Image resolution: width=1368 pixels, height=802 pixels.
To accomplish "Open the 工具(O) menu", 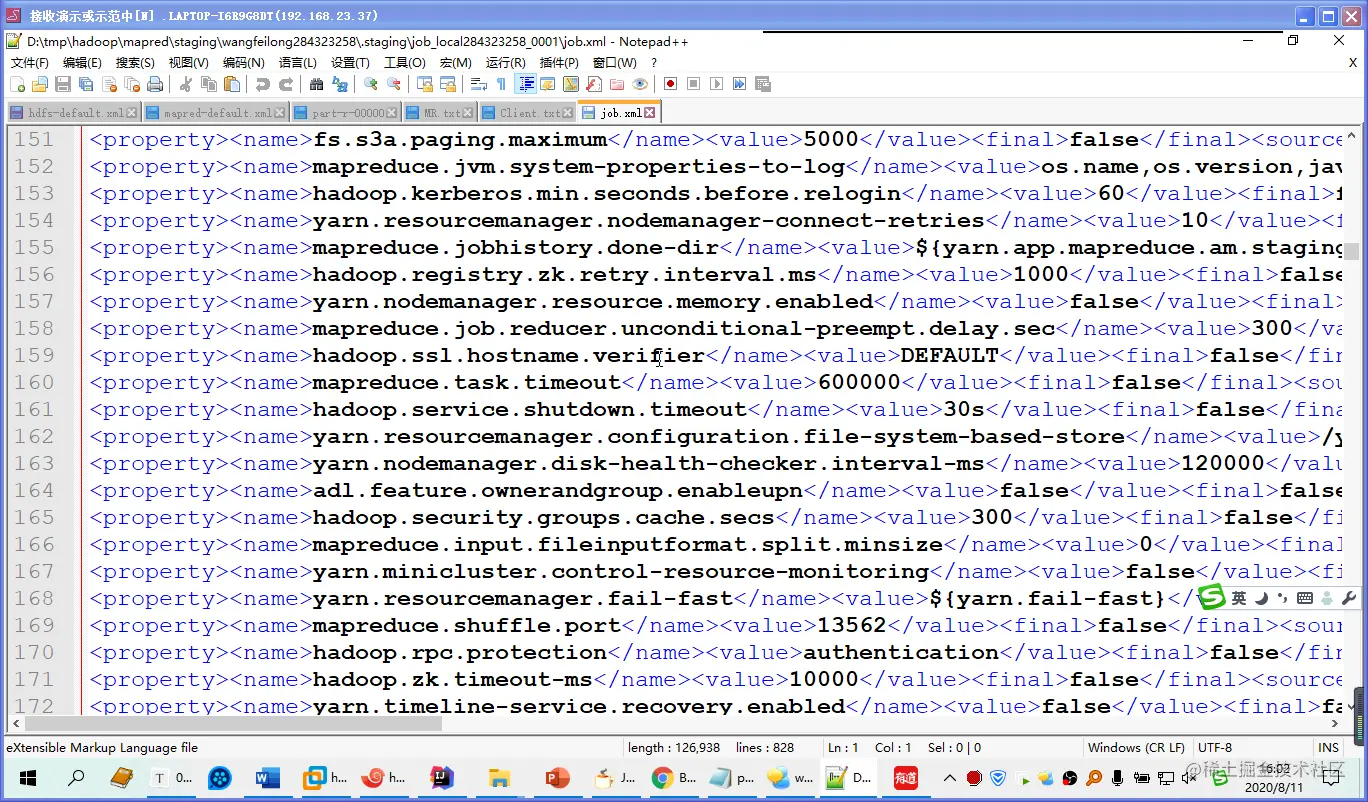I will (x=404, y=63).
